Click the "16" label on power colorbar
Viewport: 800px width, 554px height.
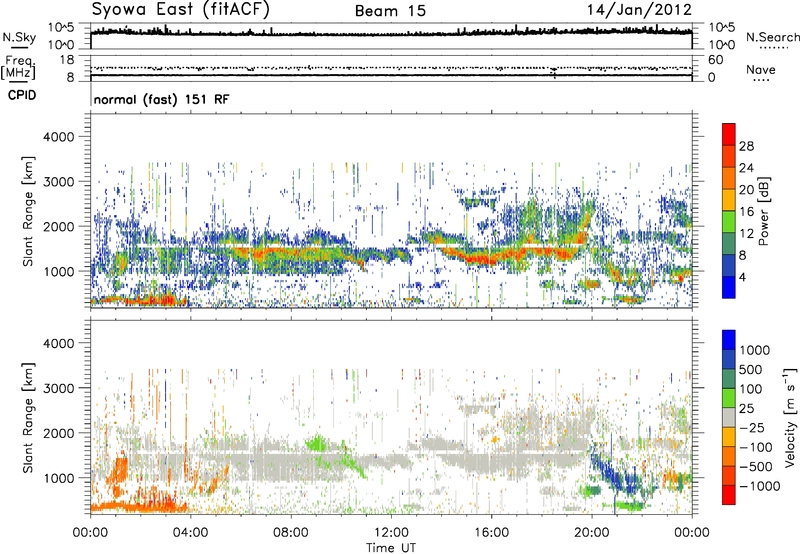click(x=746, y=212)
